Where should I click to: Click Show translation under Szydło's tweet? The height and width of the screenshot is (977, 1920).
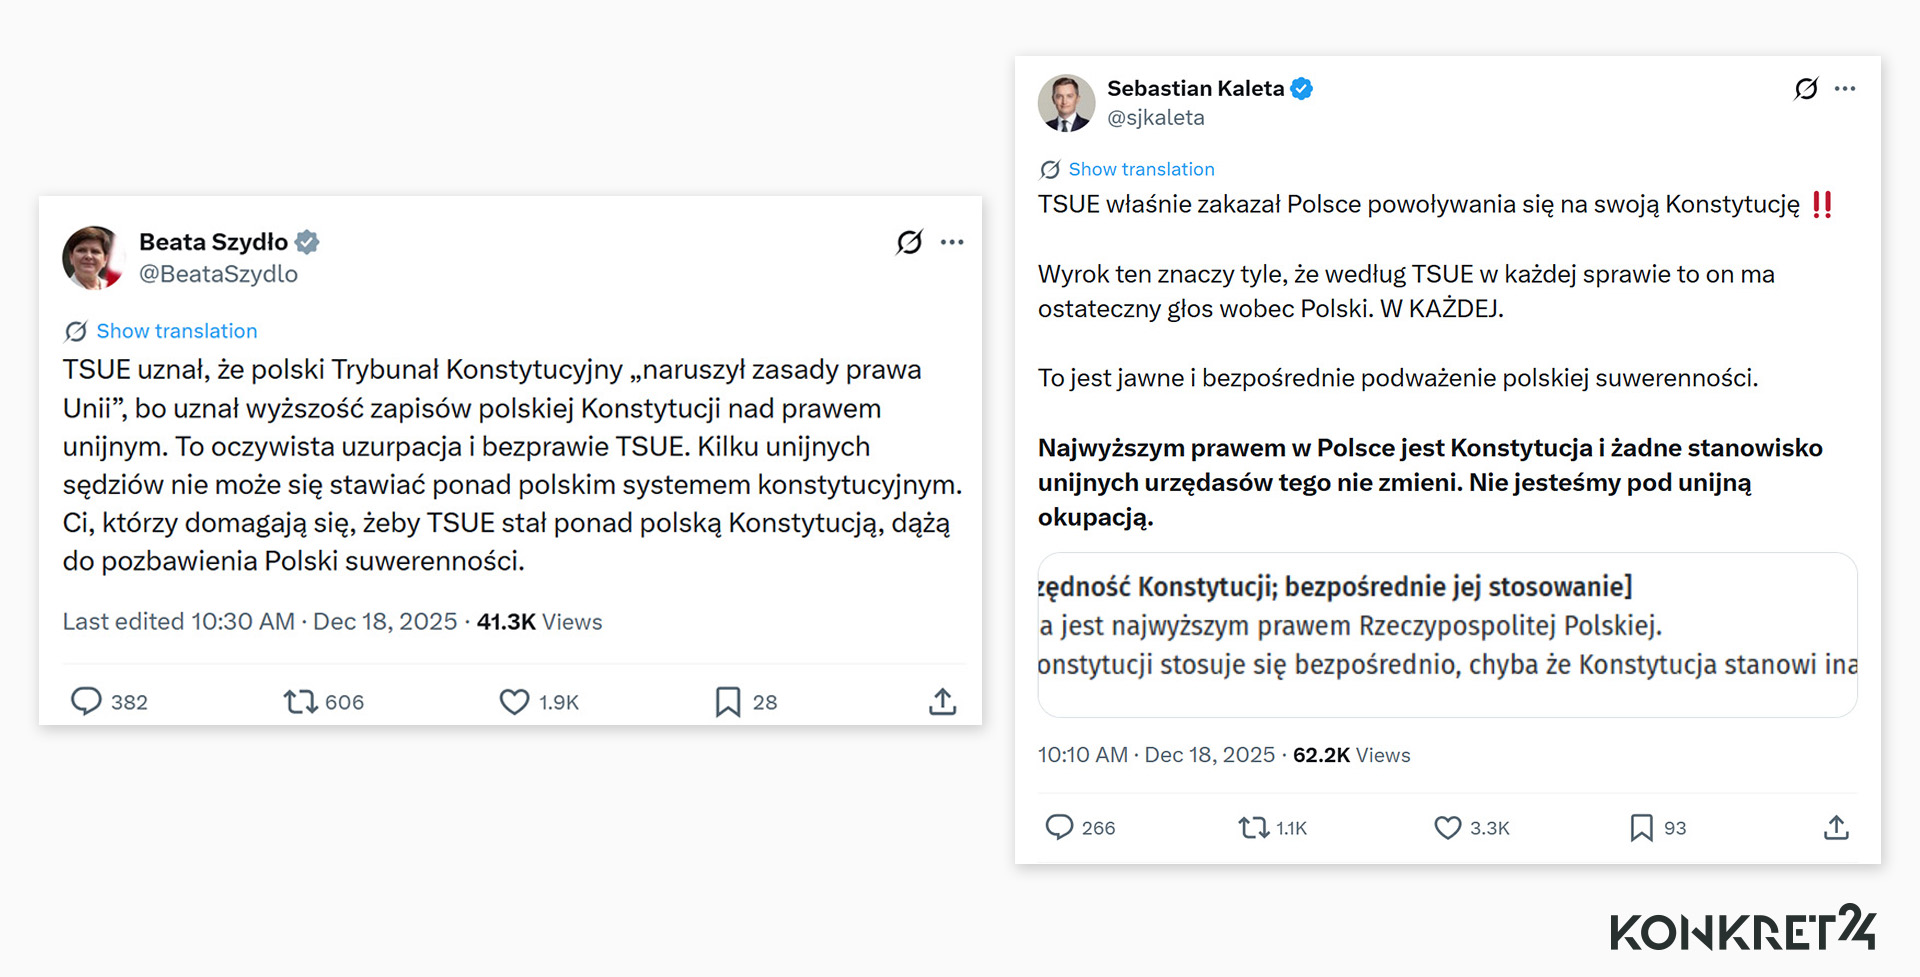[177, 330]
